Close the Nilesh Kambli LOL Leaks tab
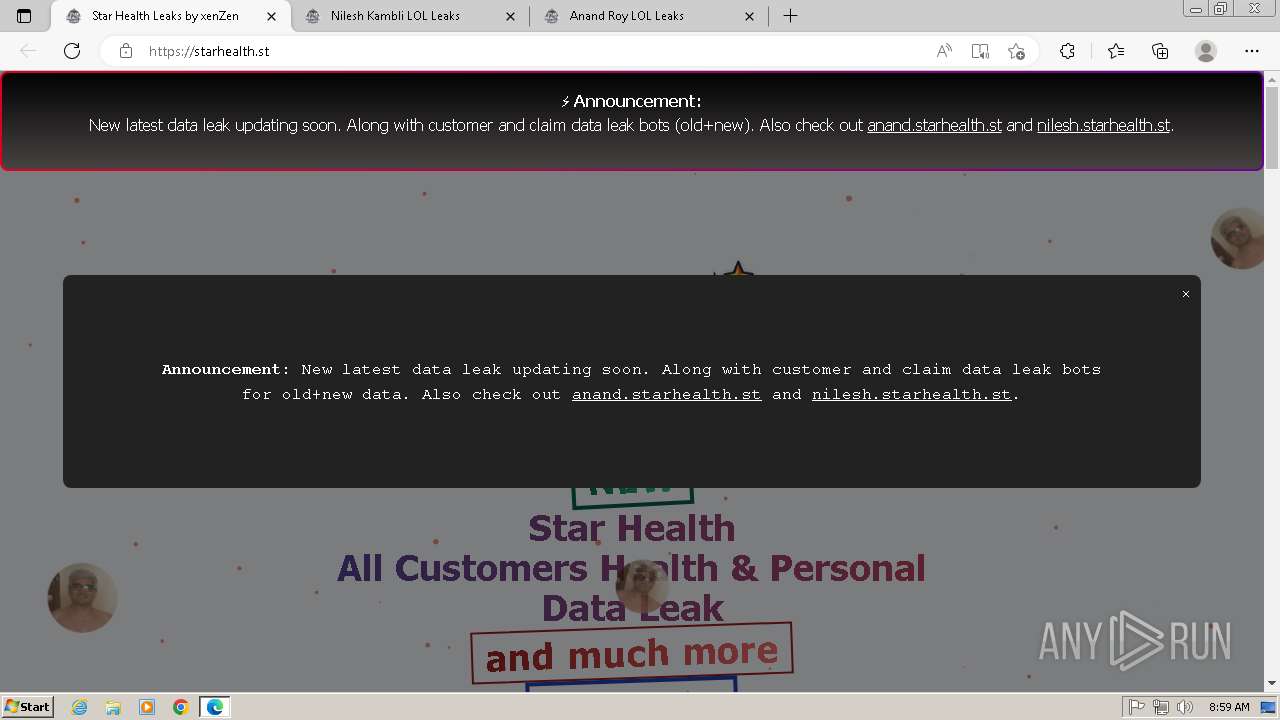This screenshot has height=720, width=1280. [511, 16]
